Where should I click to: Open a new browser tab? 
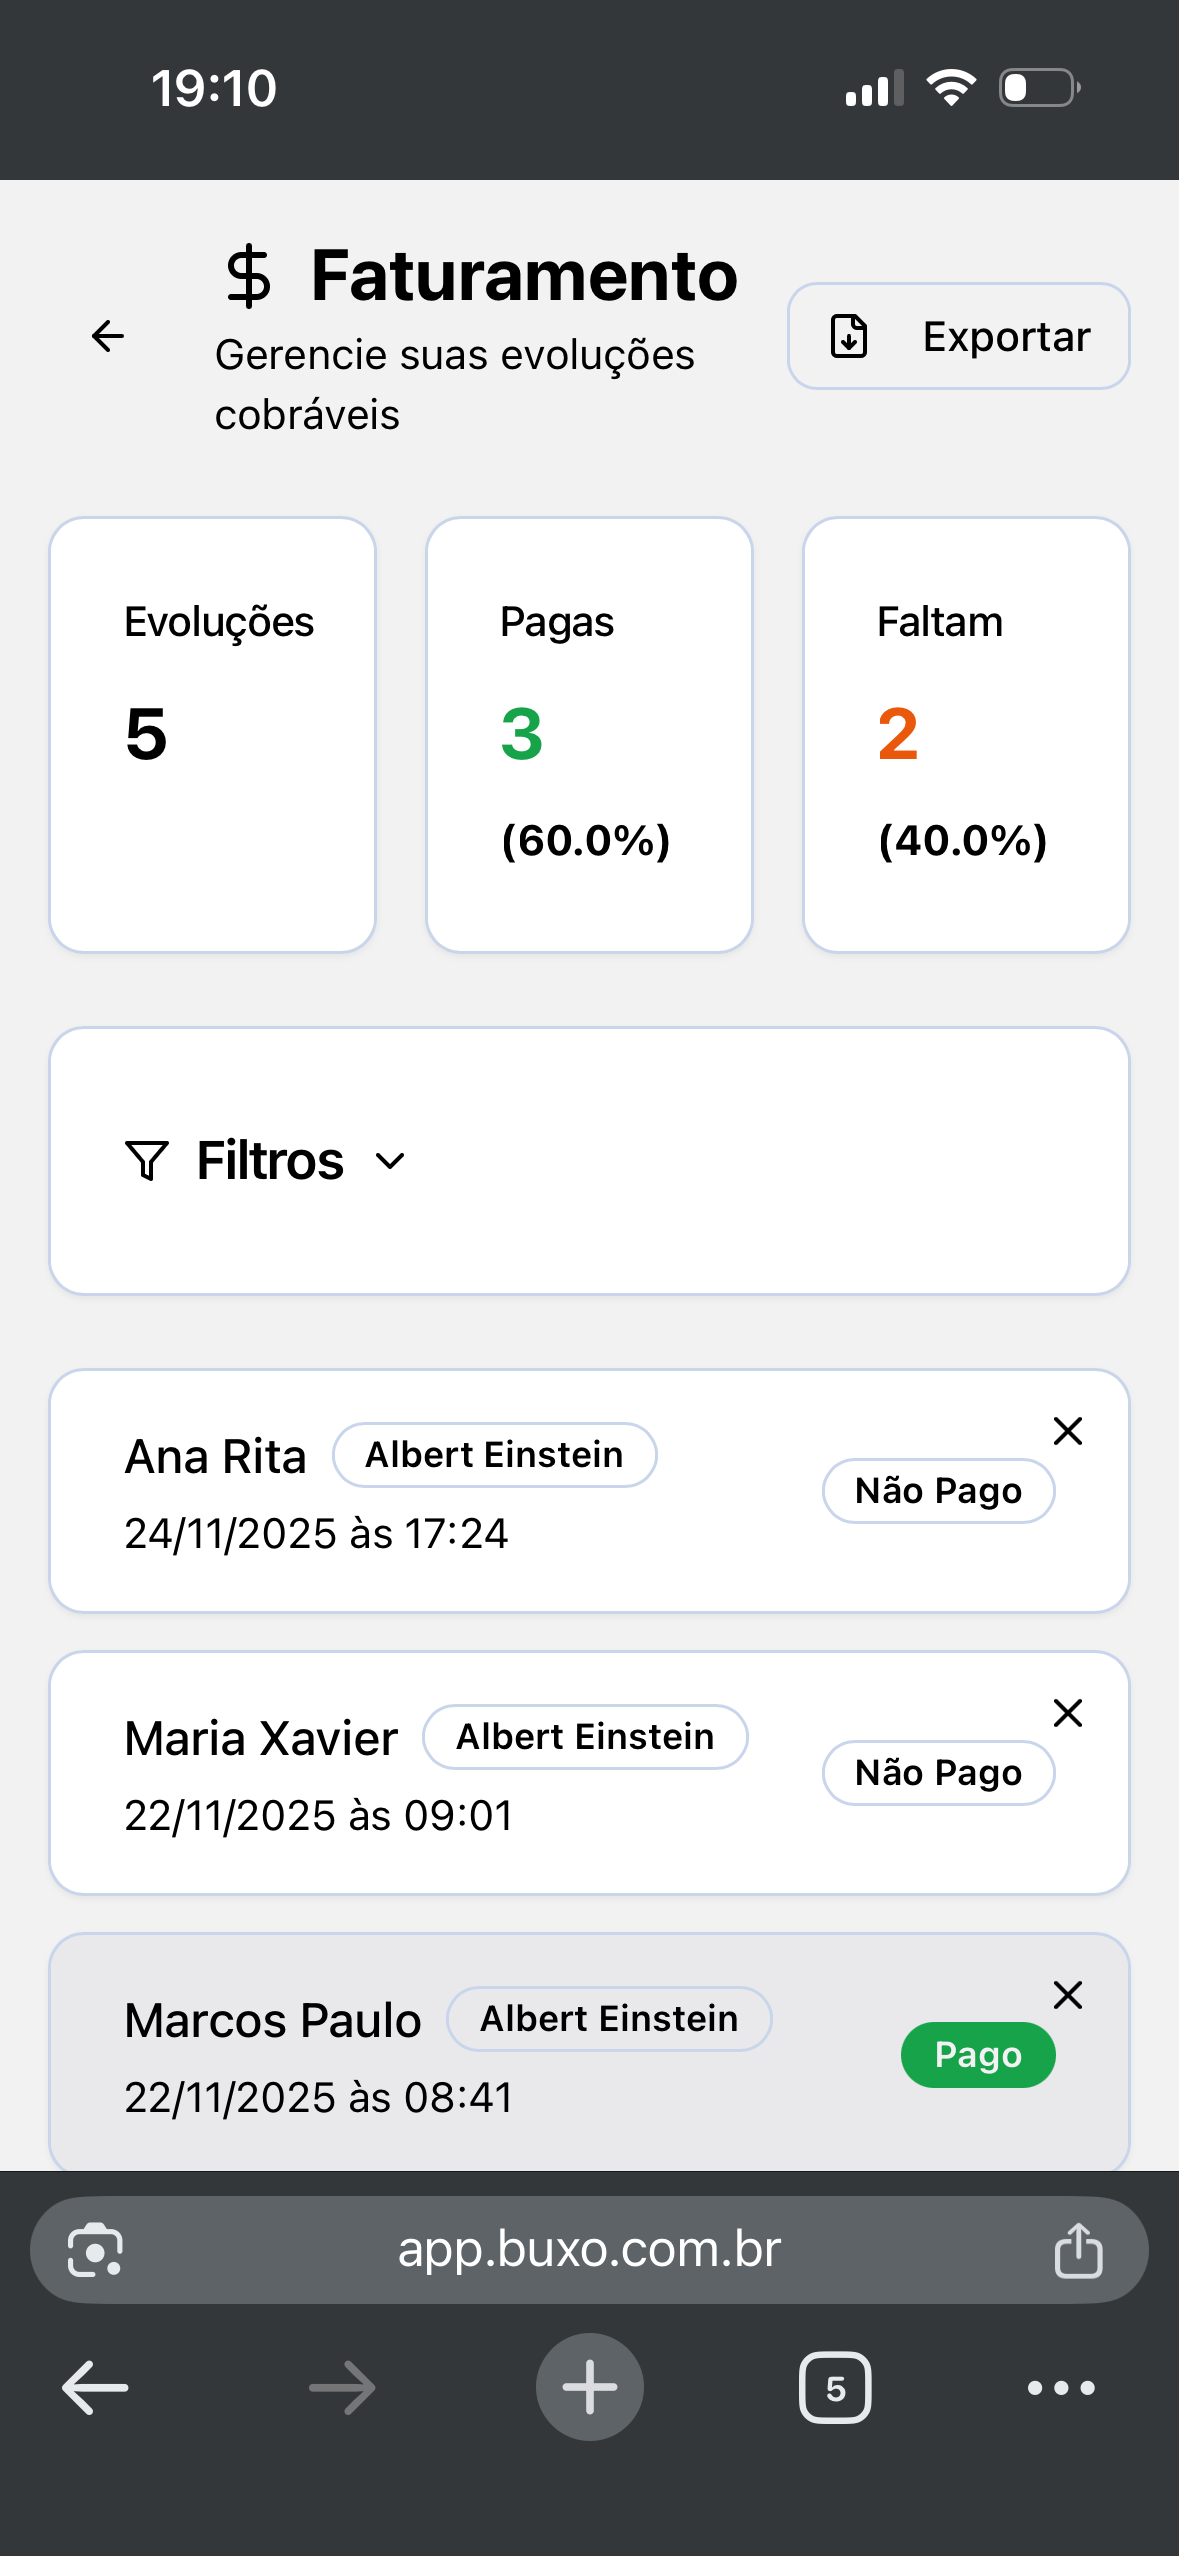589,2387
